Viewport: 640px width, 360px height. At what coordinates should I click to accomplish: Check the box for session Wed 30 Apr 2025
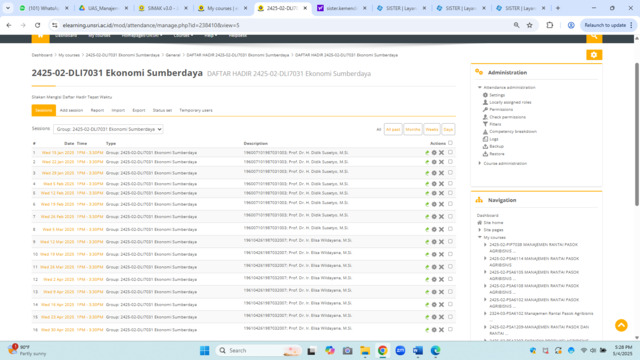(x=450, y=329)
